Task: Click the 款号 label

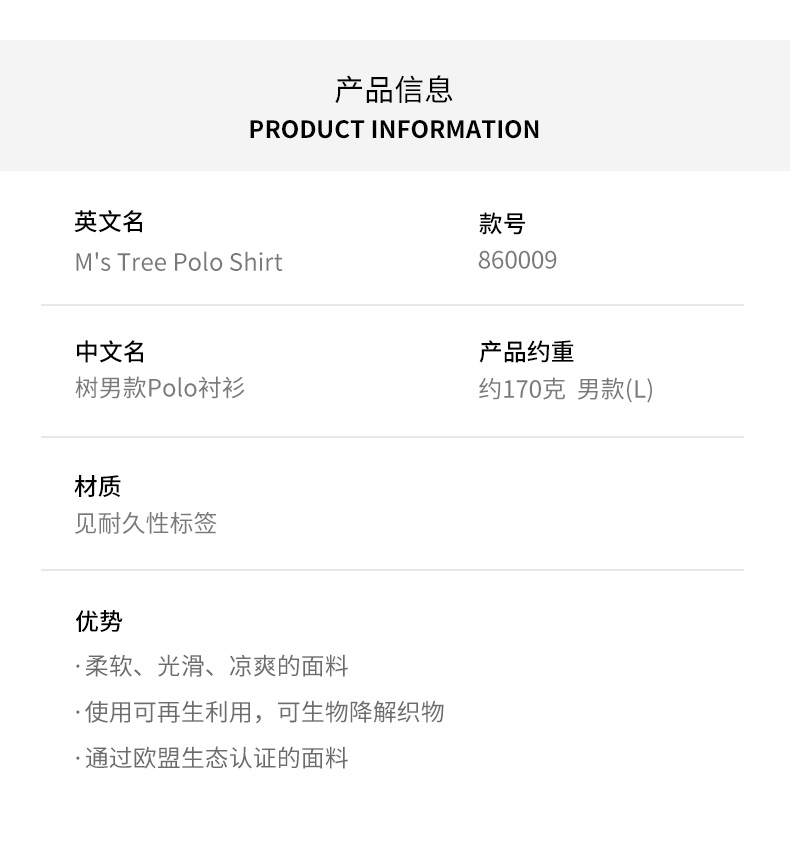Action: tap(502, 224)
